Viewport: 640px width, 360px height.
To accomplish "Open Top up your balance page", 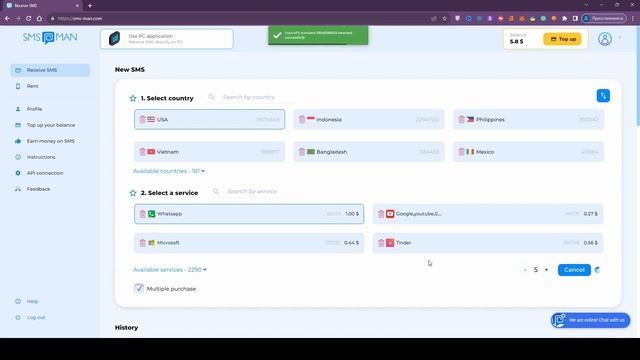I will 51,125.
